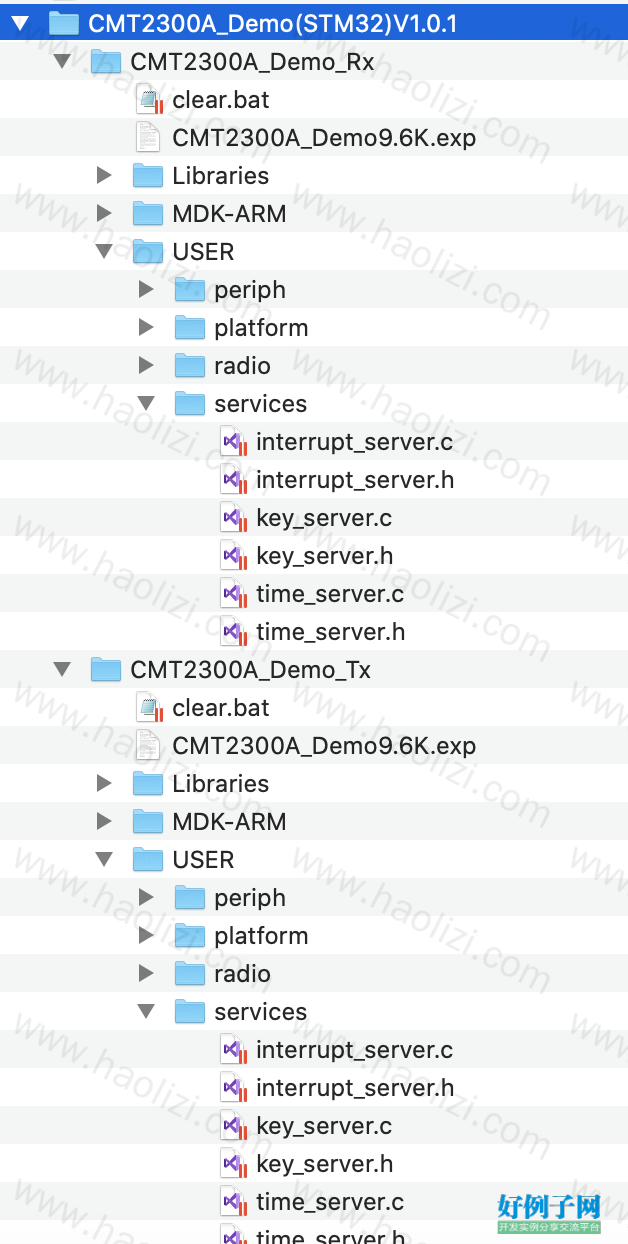Collapse USER folder under CMT2300A_Demo_Rx

[x=104, y=251]
